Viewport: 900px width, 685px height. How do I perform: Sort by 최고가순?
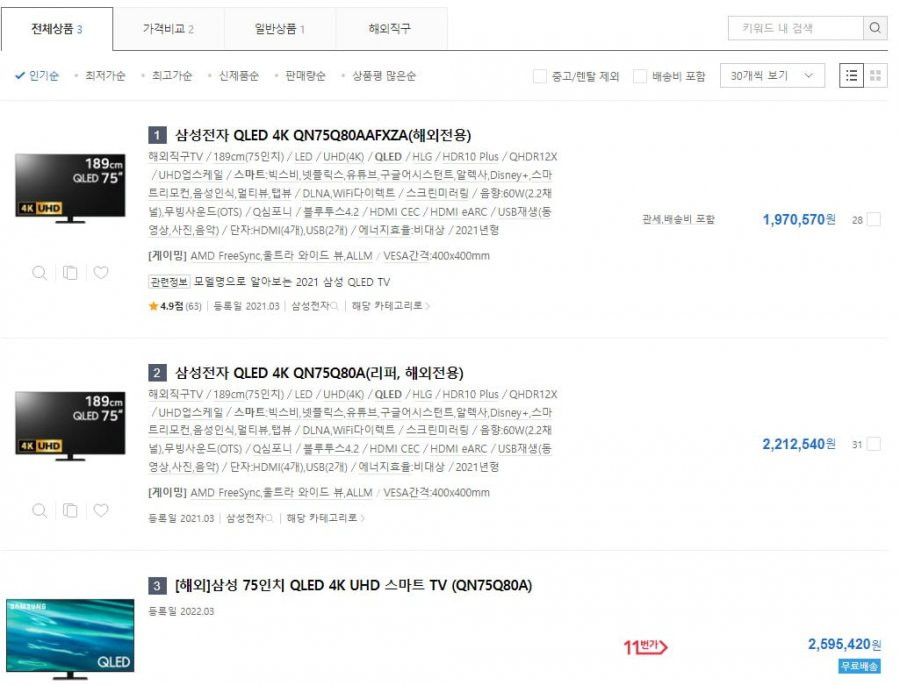coord(172,76)
